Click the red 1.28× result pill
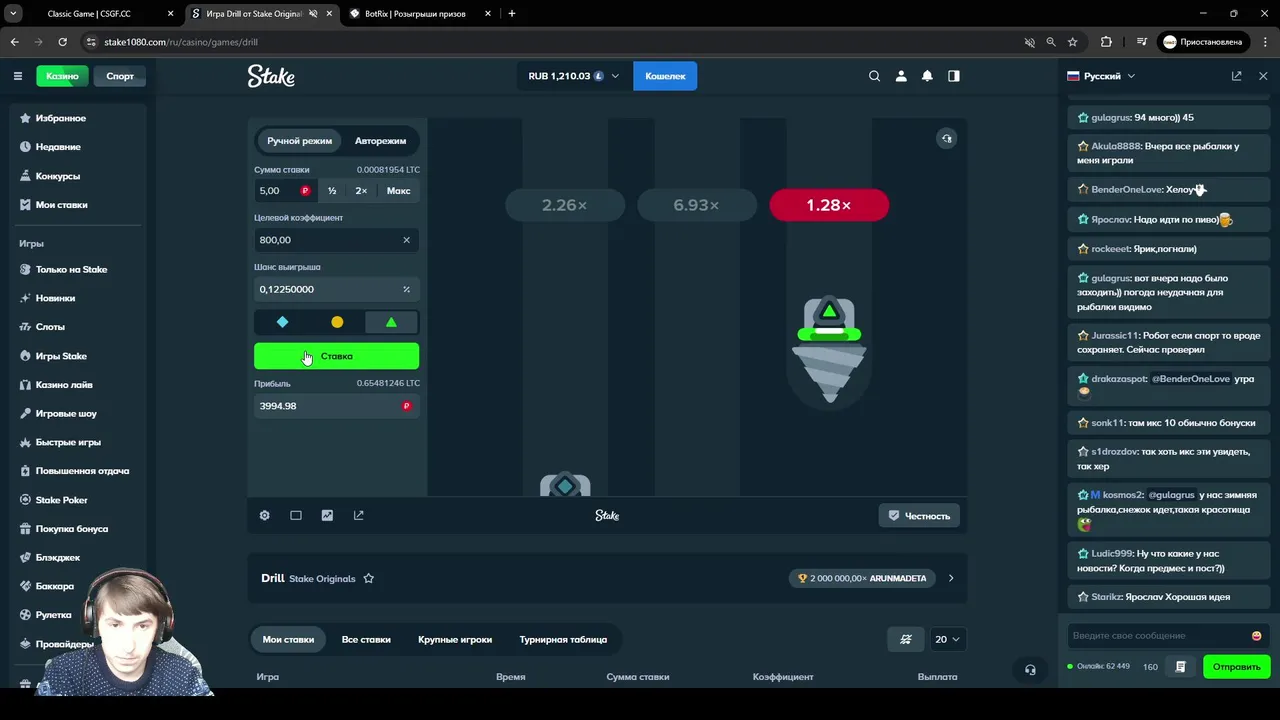The width and height of the screenshot is (1280, 720). coord(829,205)
